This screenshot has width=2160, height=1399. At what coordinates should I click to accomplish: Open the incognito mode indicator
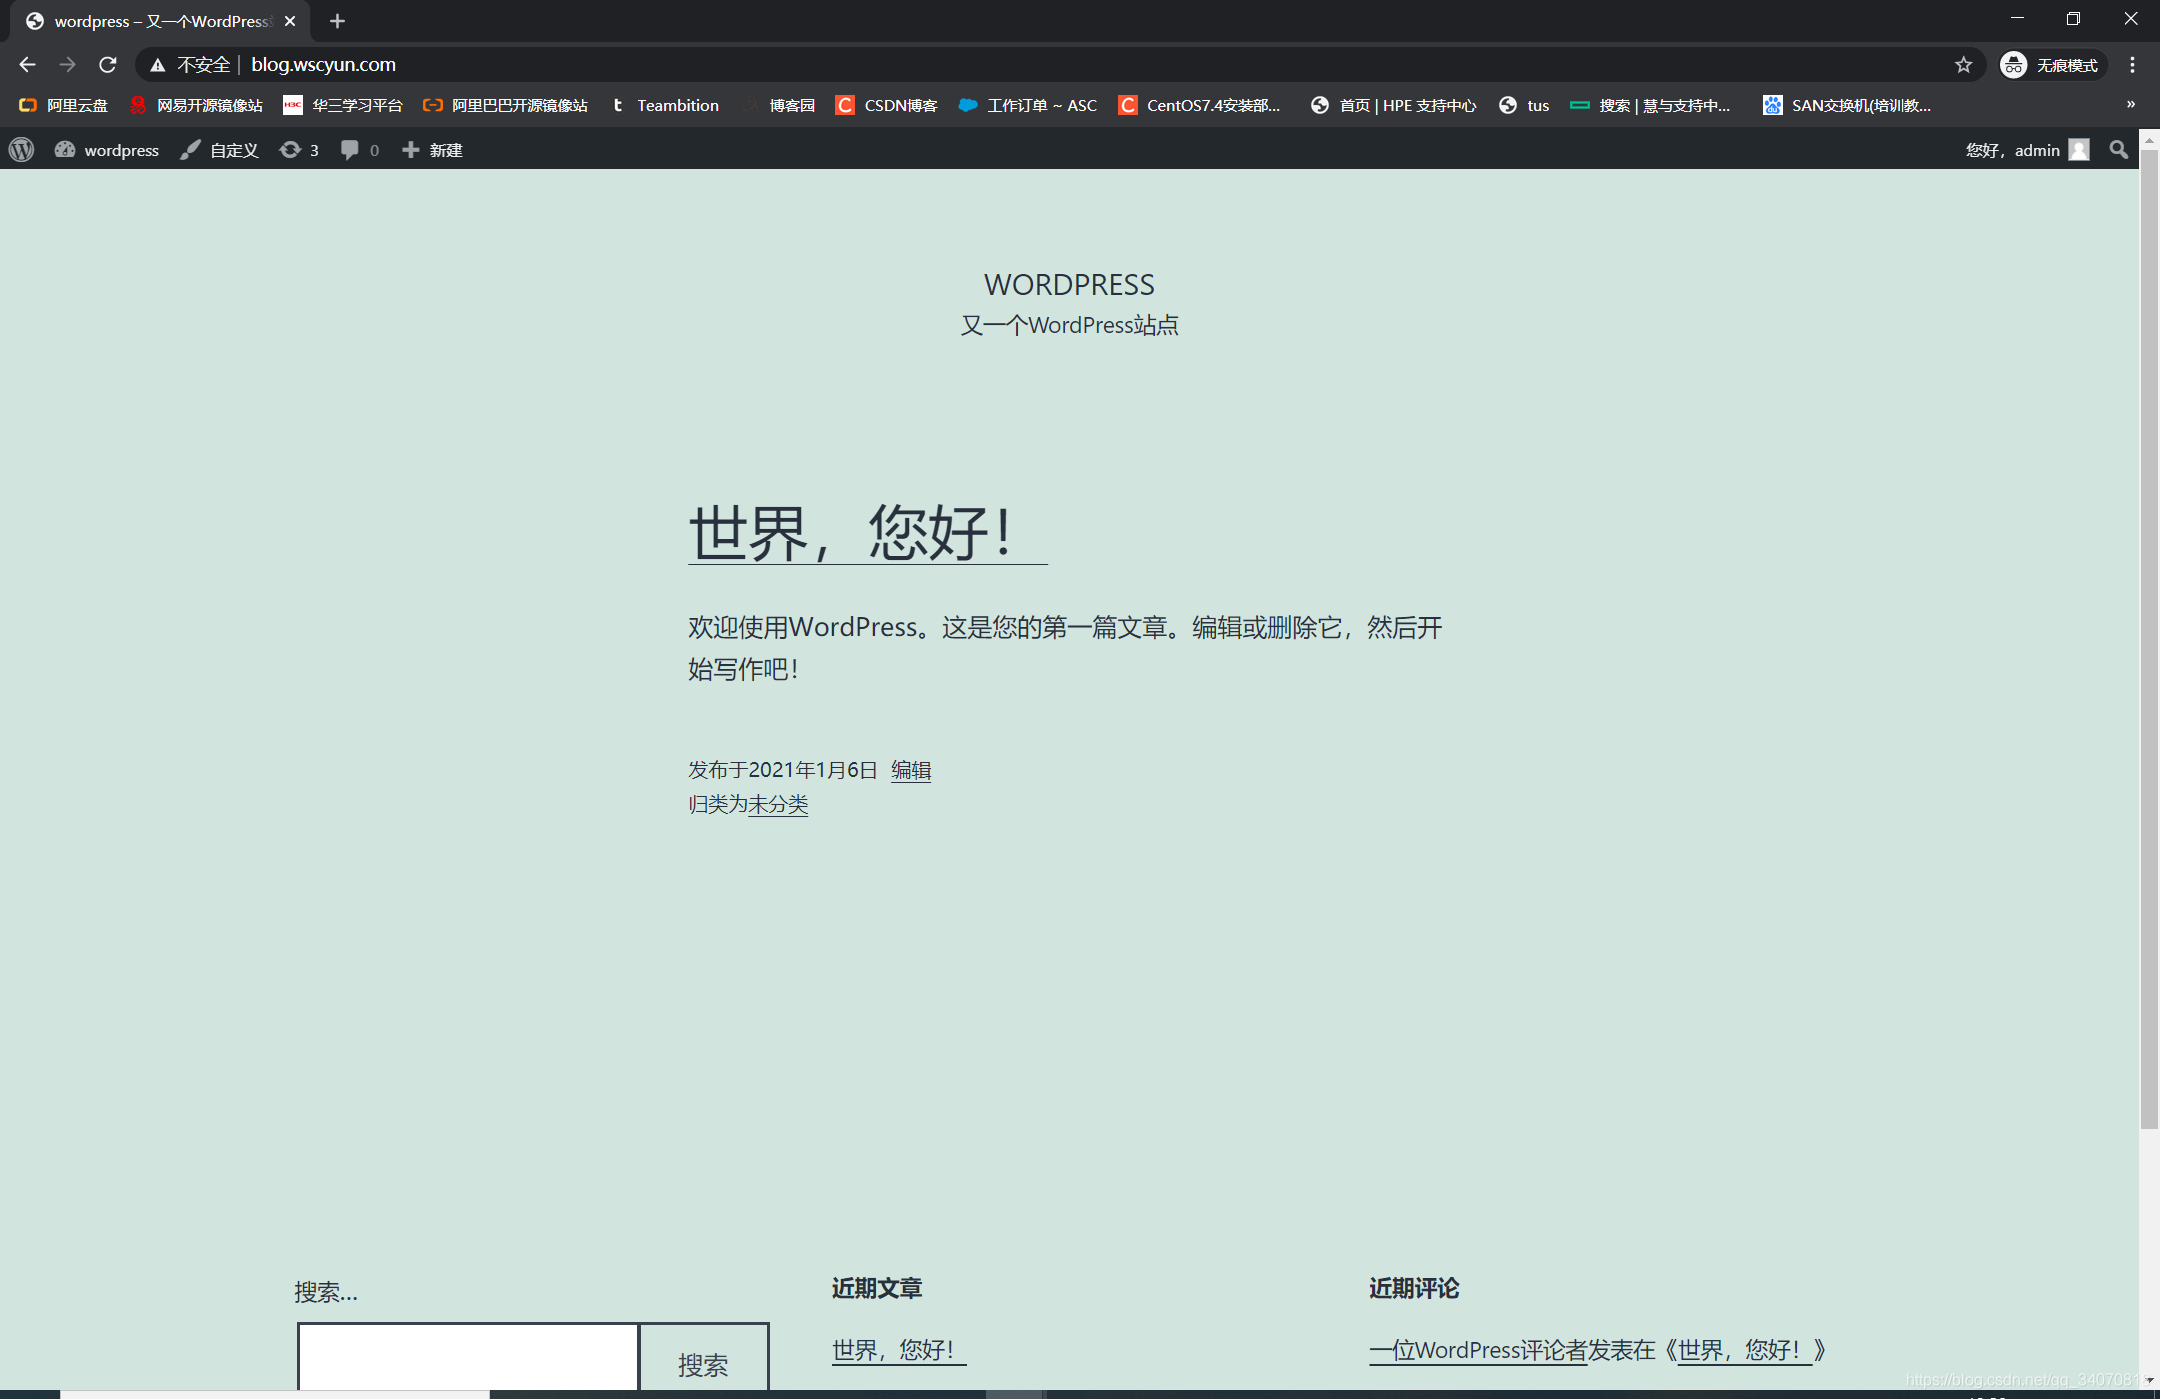[x=2052, y=65]
